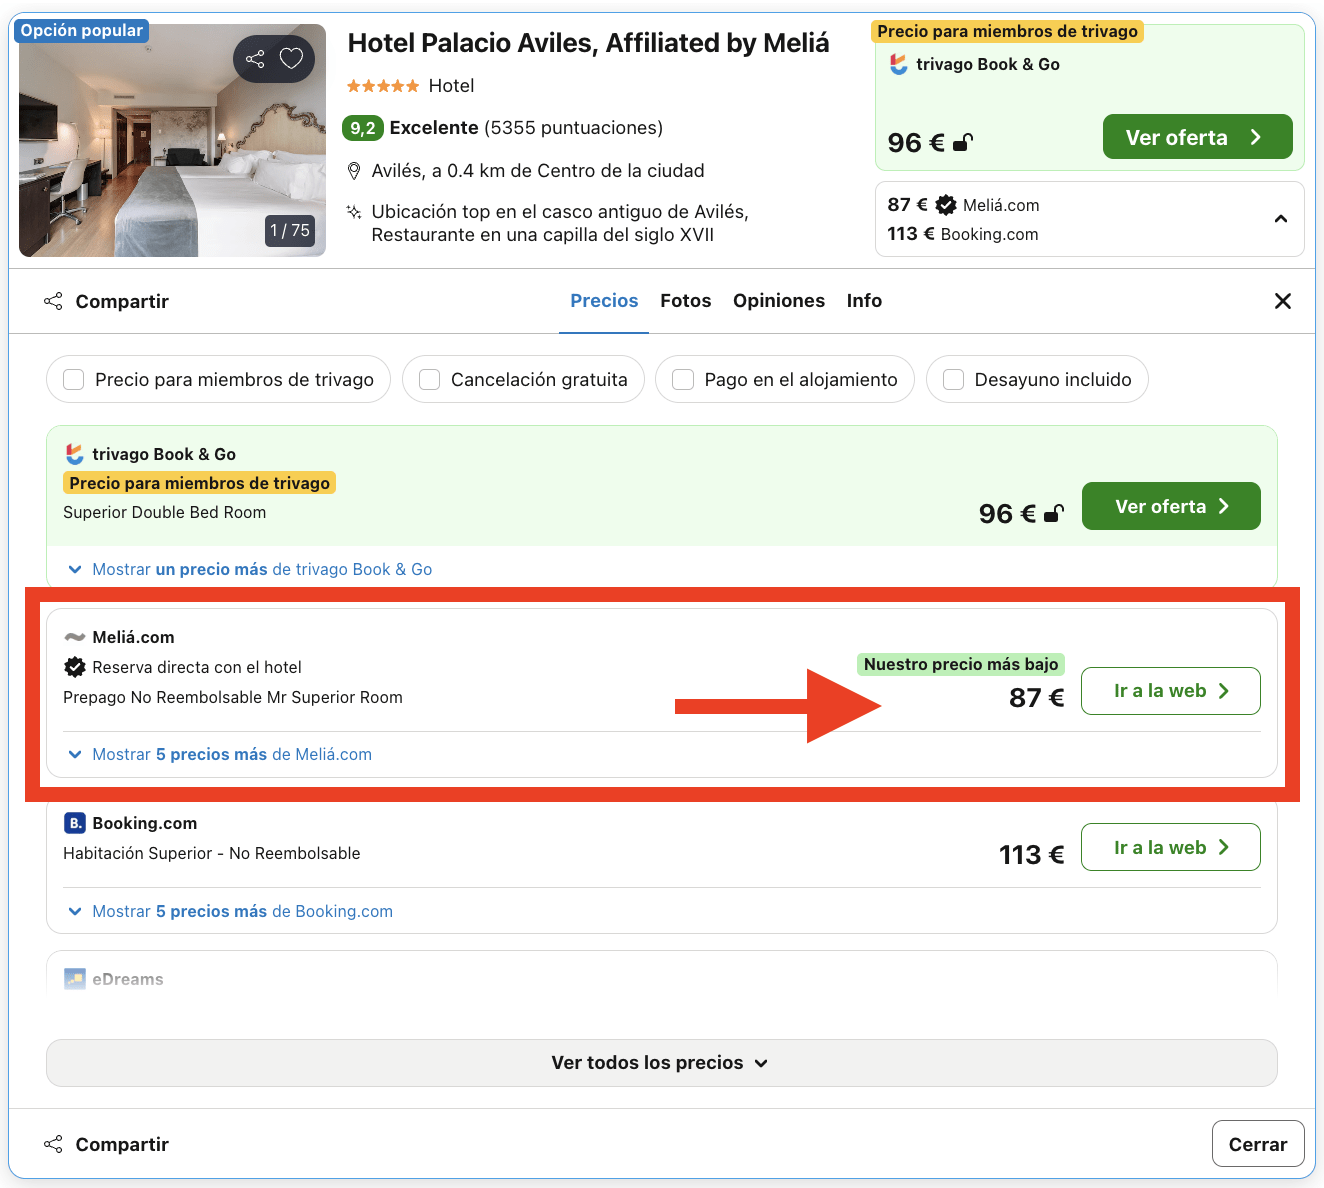Click Ir a la web for Meliá.com offer
This screenshot has height=1188, width=1324.
1170,691
